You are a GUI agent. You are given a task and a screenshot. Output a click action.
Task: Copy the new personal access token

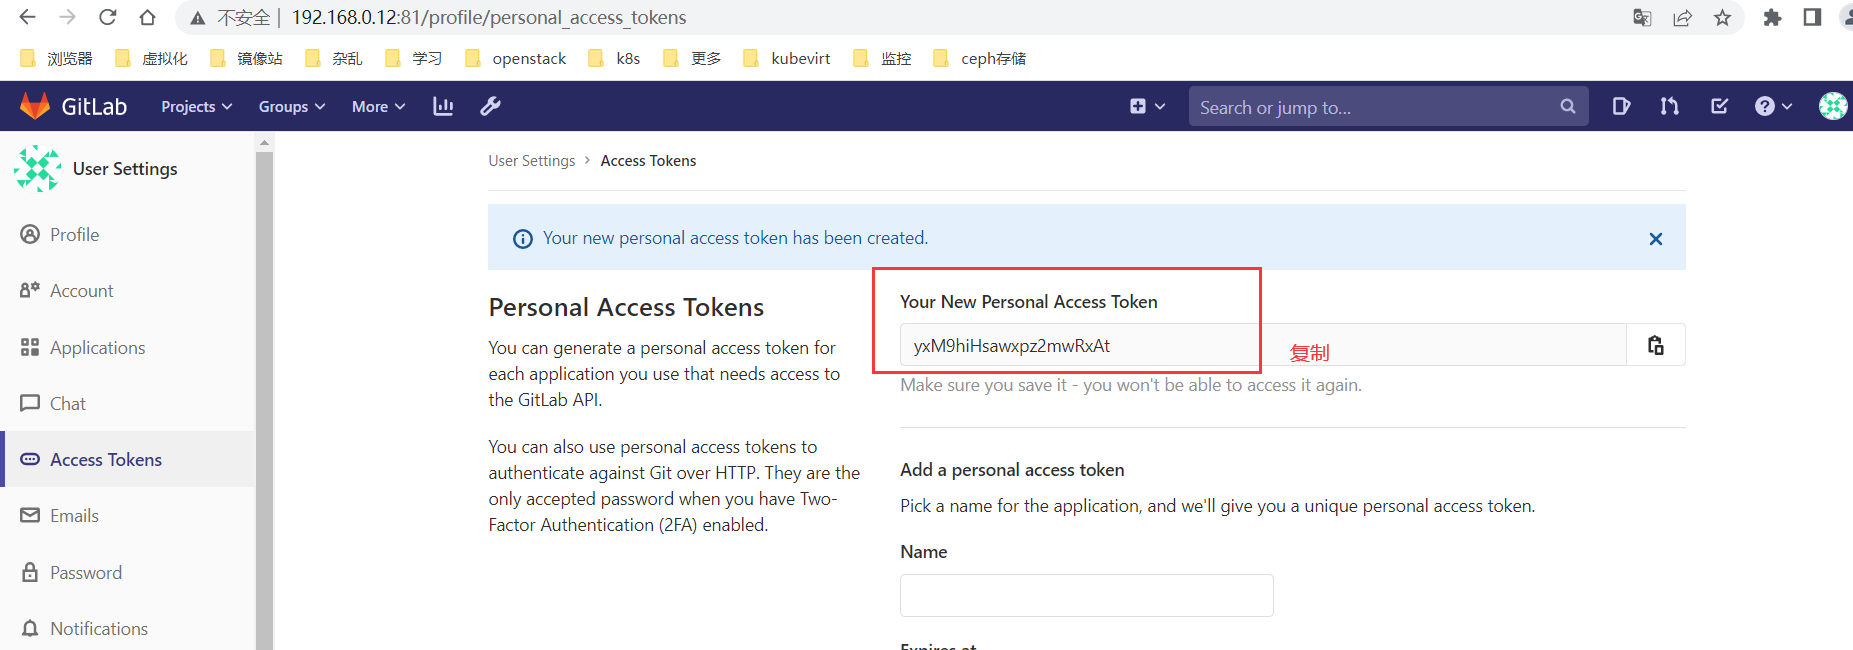(x=1656, y=345)
